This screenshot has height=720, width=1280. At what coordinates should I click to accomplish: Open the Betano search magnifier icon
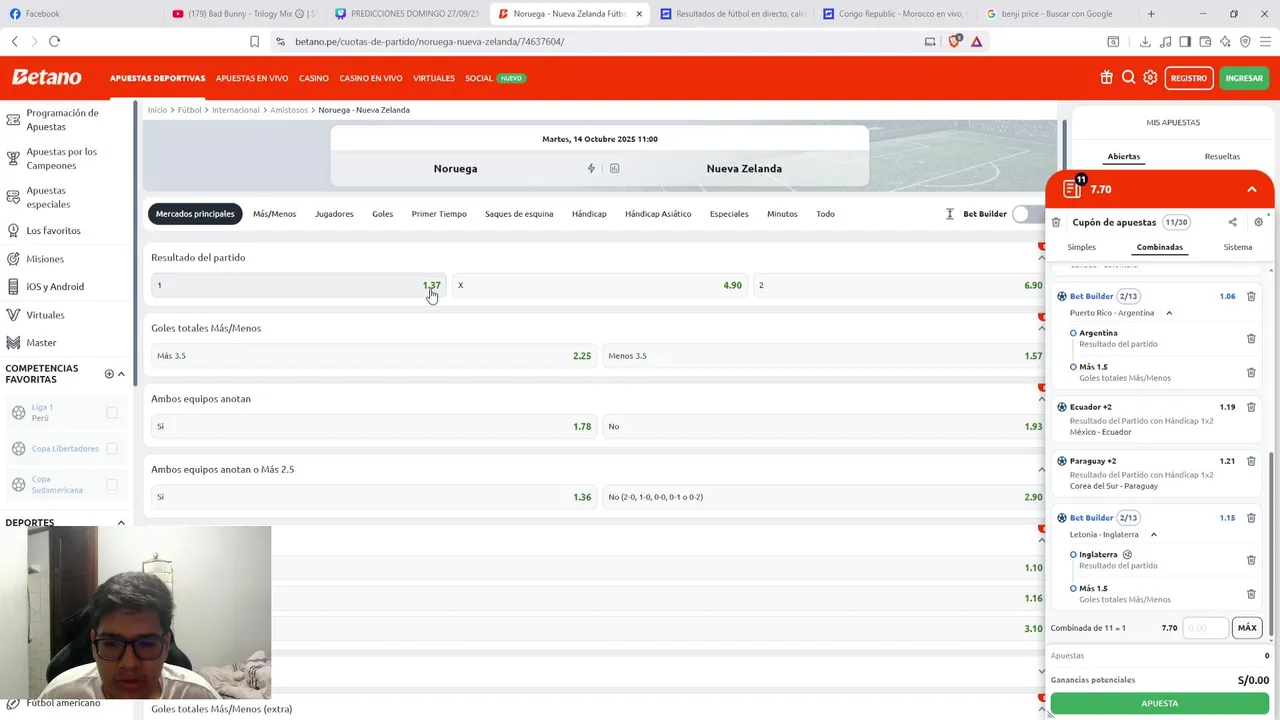tap(1128, 78)
